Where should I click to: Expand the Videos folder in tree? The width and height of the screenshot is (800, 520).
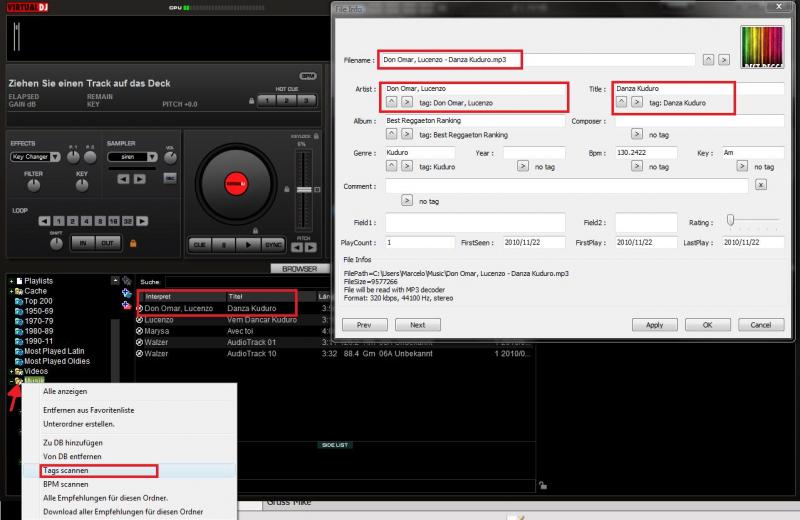(x=12, y=371)
